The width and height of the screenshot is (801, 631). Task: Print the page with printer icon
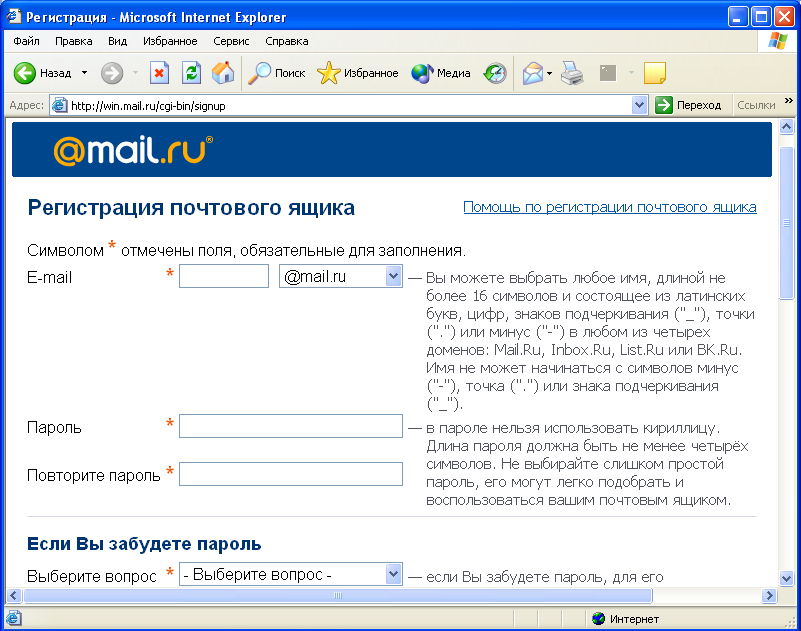pos(572,73)
